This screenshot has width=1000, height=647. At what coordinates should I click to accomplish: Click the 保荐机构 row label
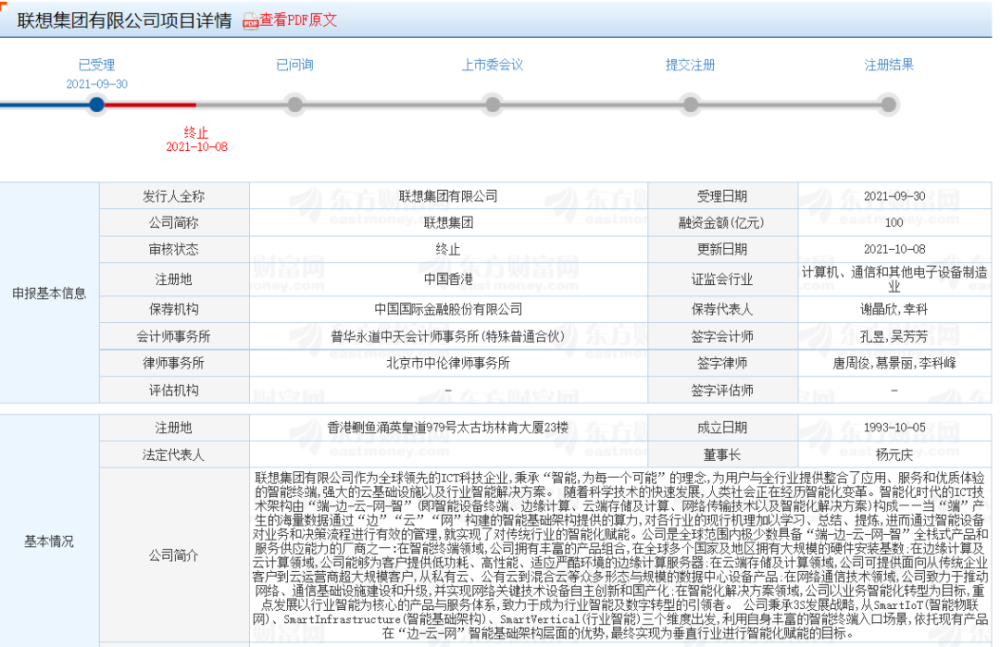tap(173, 309)
